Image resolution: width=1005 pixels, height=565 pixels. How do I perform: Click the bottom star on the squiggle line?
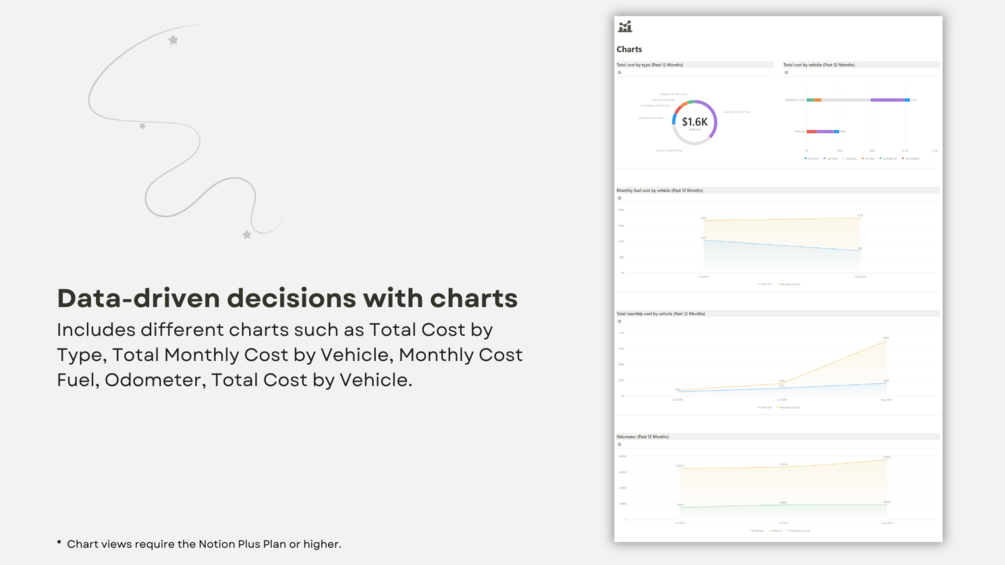tap(246, 235)
